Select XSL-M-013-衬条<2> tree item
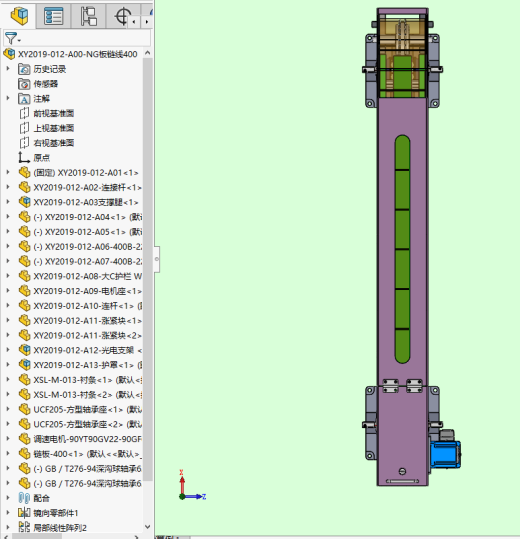This screenshot has height=539, width=520. point(88,395)
